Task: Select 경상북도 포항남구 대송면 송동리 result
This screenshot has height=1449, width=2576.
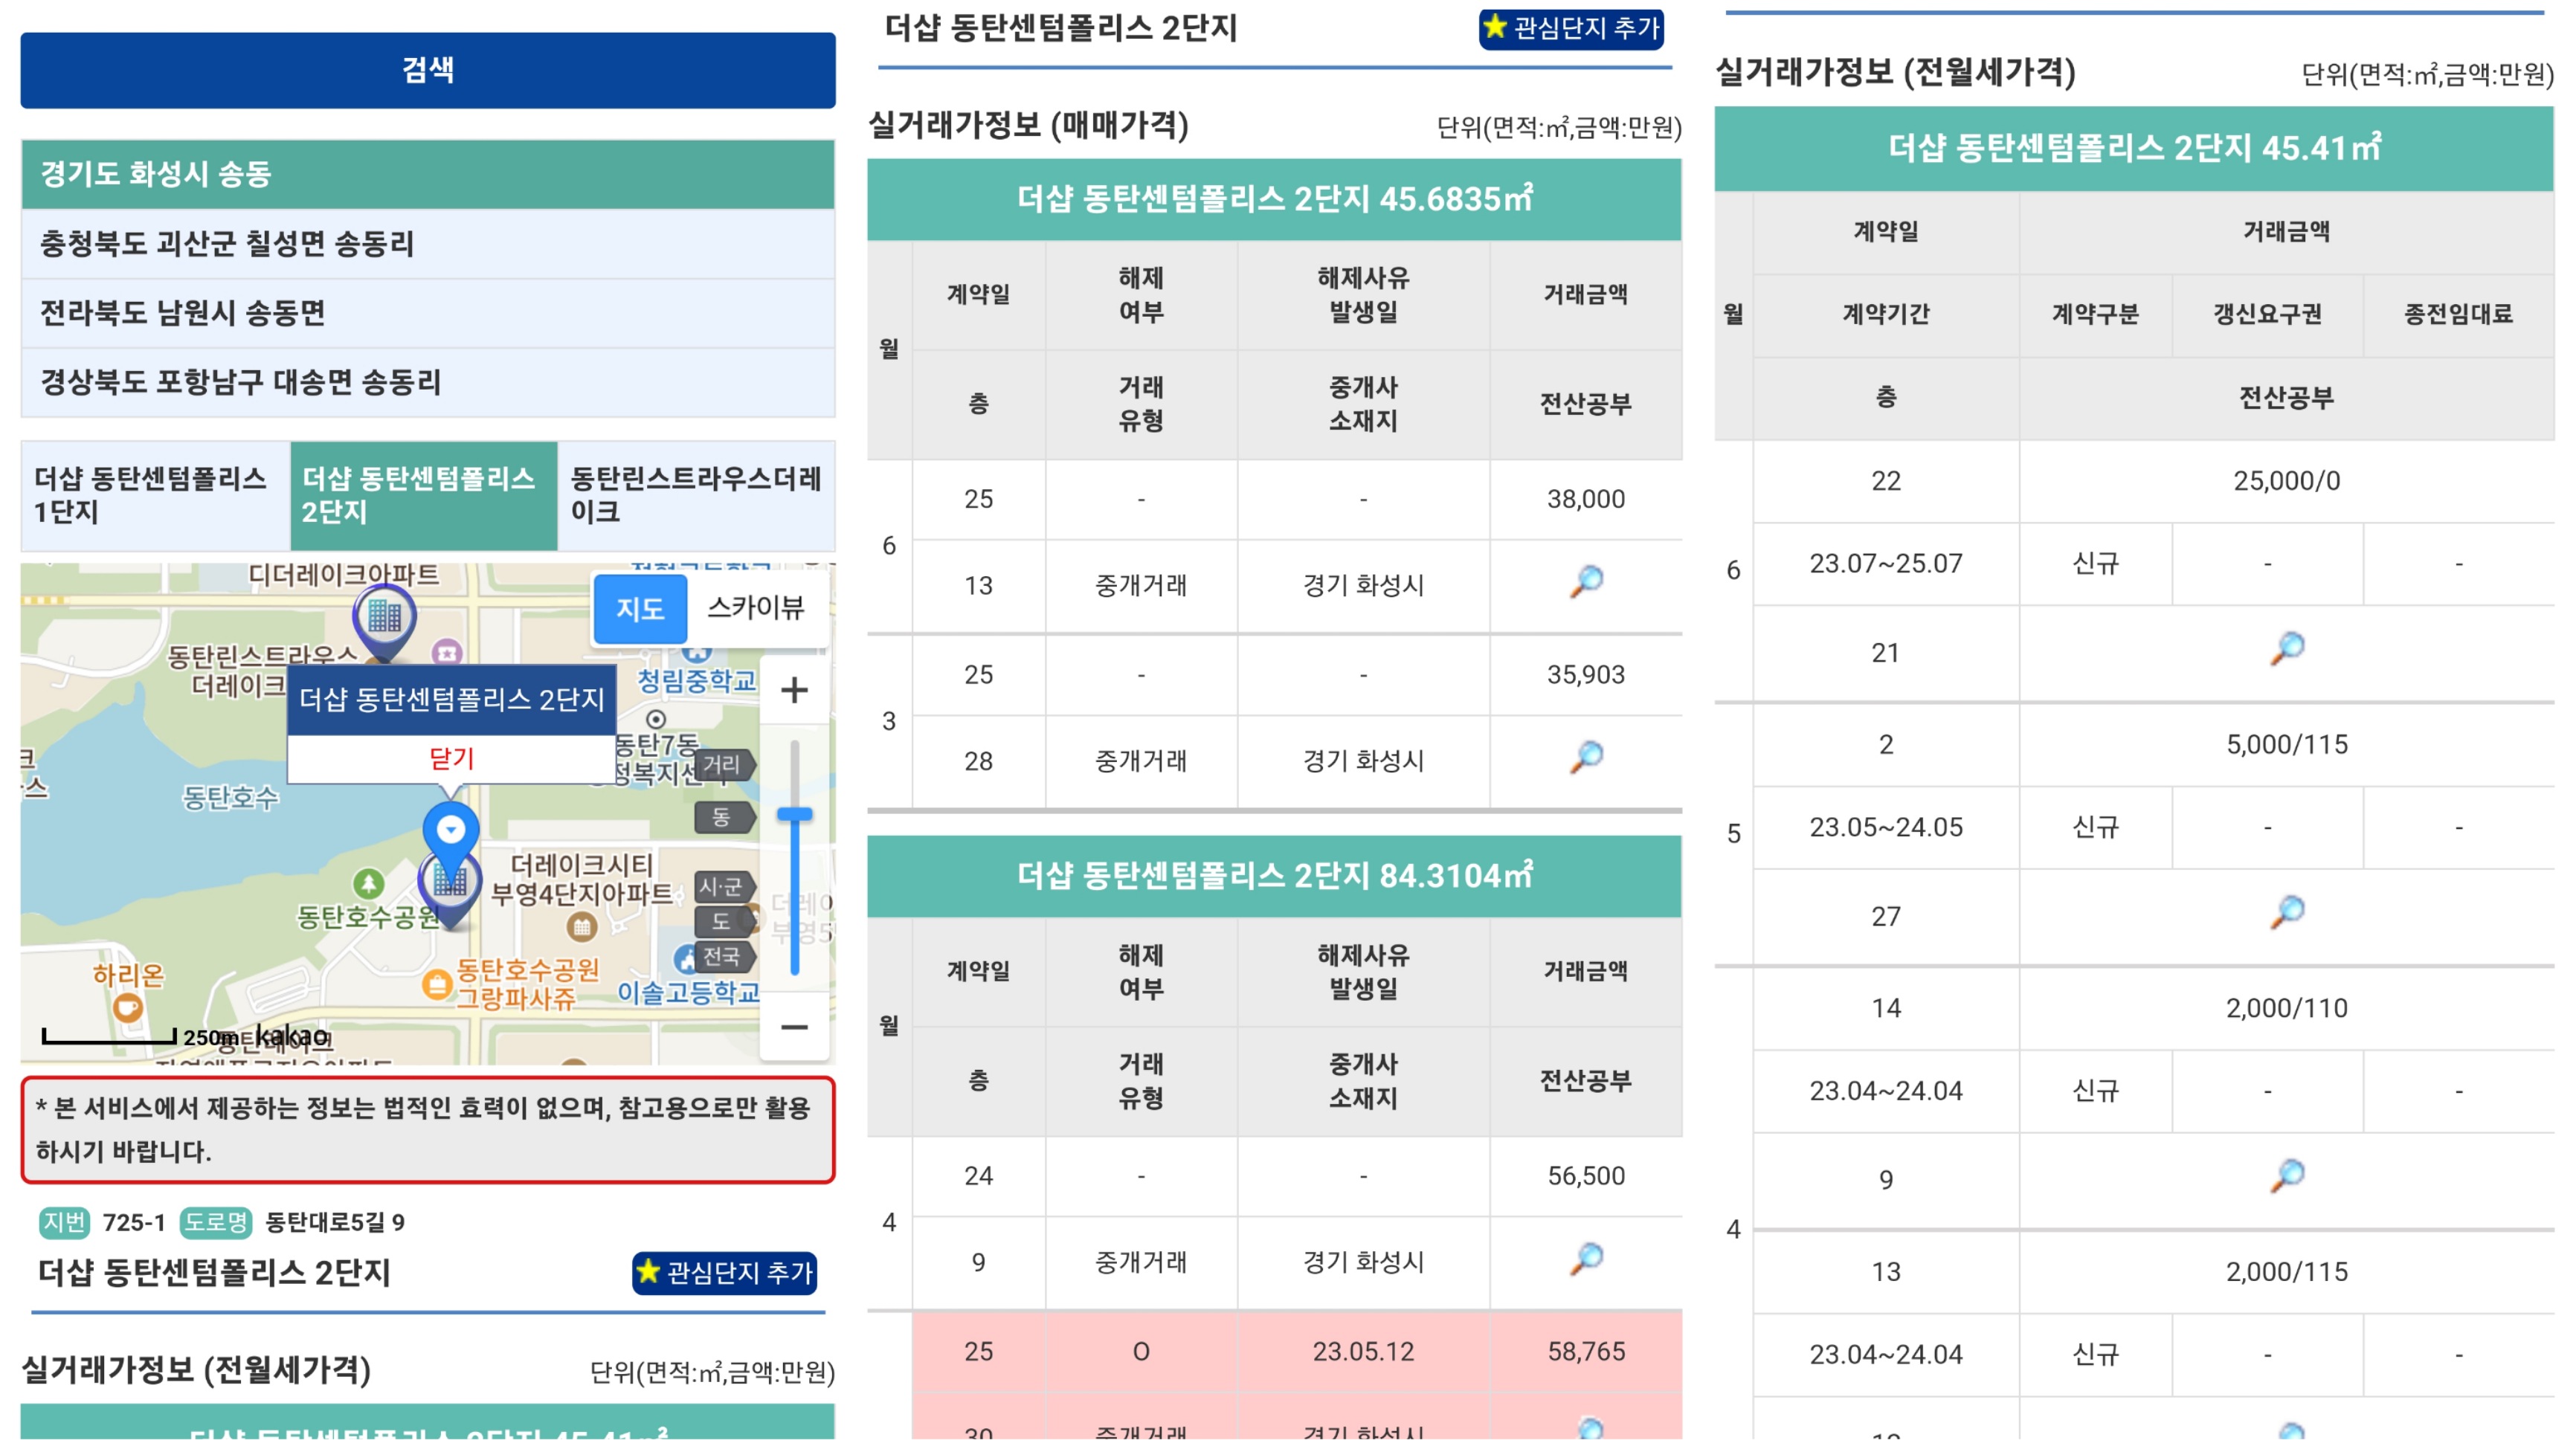Action: tap(428, 382)
